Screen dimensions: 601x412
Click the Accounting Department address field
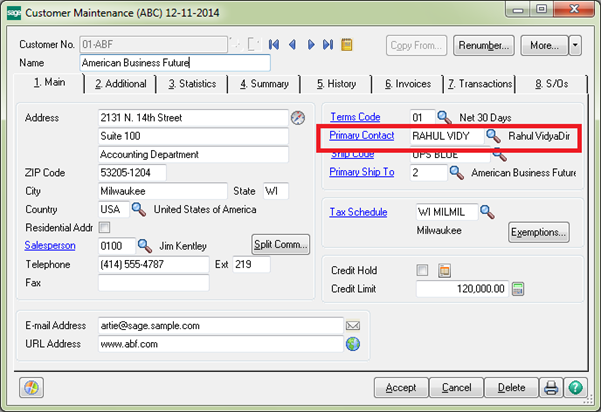pos(194,154)
